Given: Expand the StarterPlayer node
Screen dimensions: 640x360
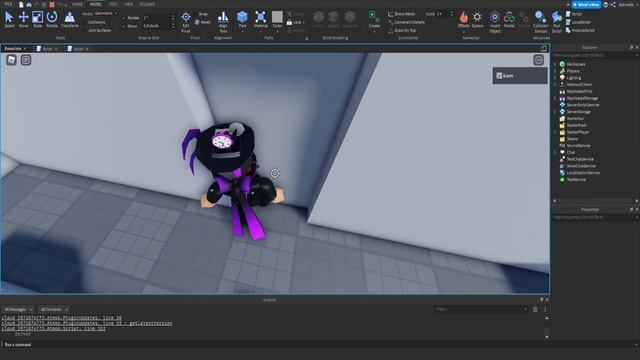Looking at the screenshot, I should coord(555,132).
